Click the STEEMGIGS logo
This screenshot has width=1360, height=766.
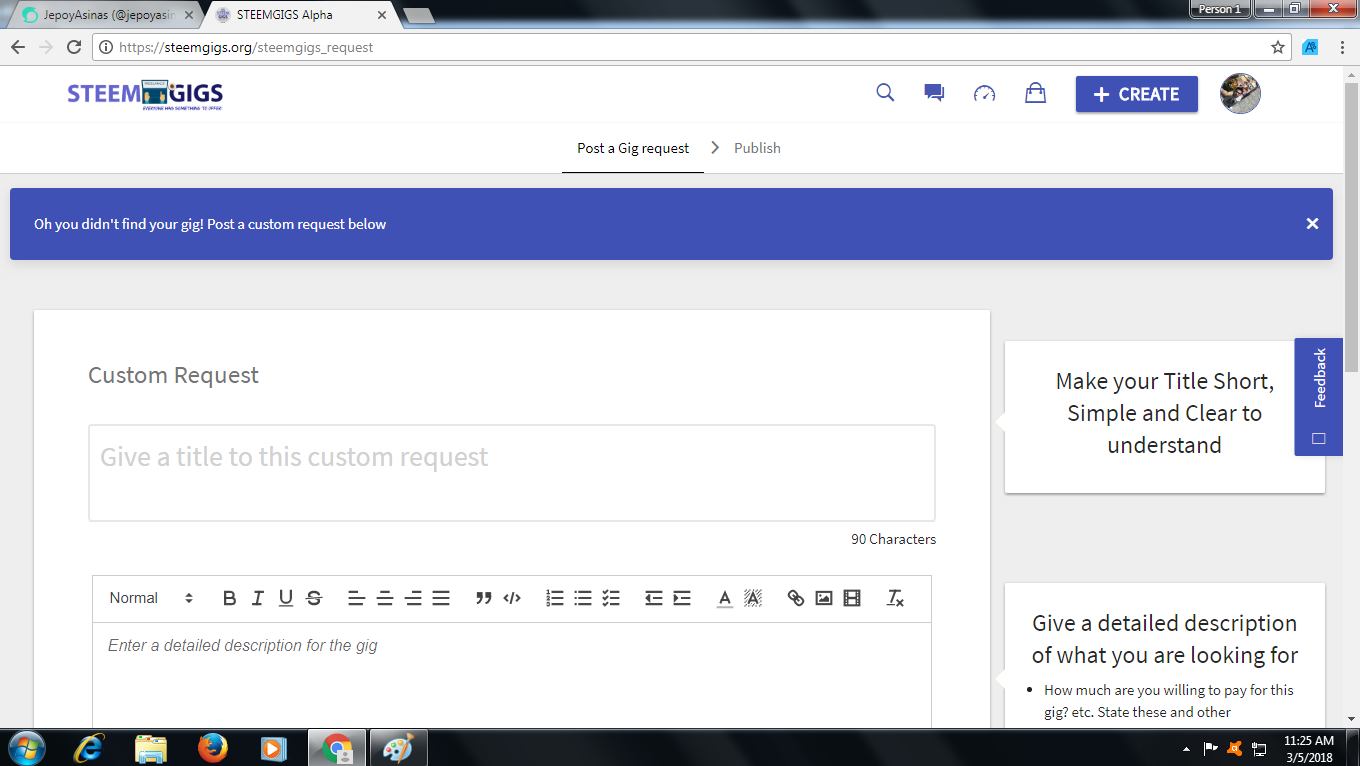coord(145,94)
